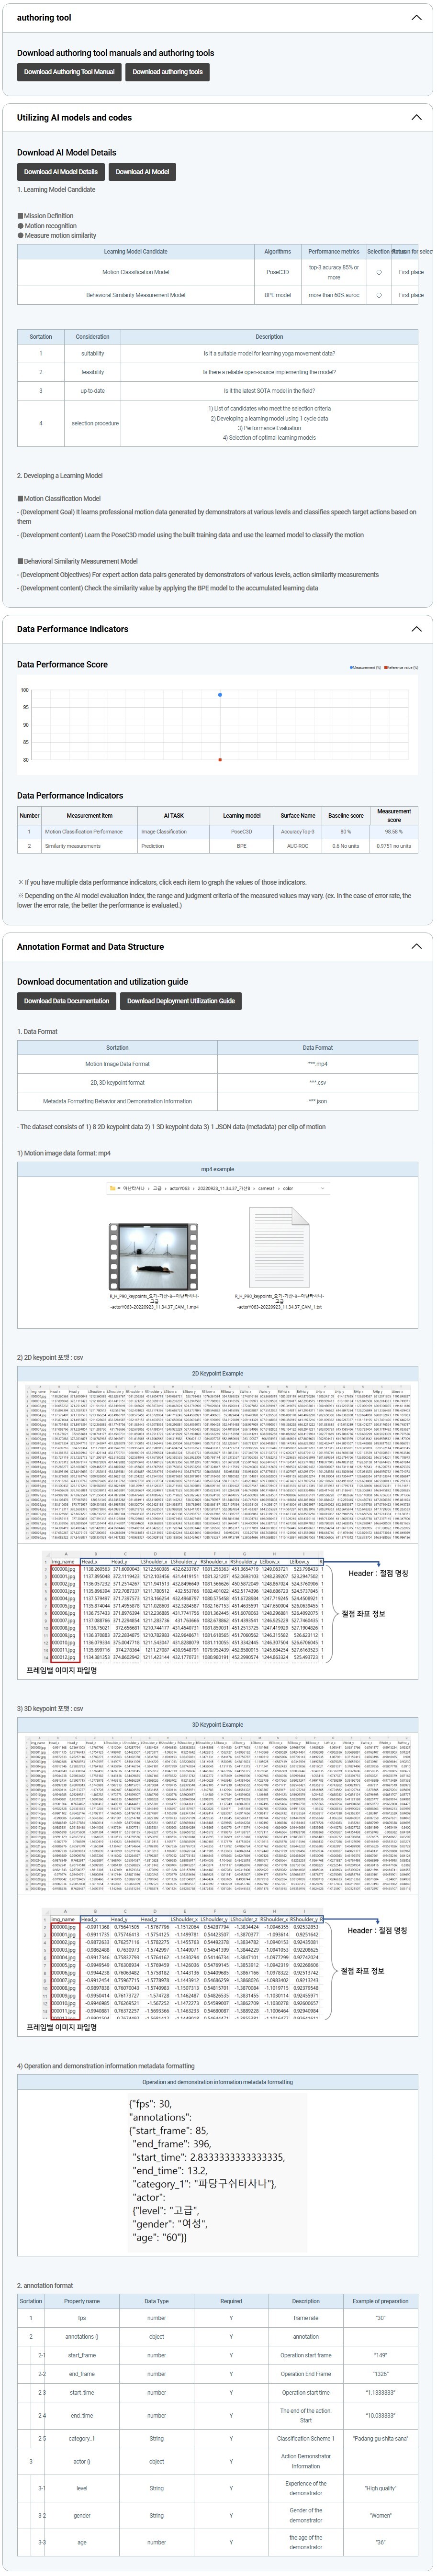Click the mp4 video file thumbnail icon

[153, 1256]
